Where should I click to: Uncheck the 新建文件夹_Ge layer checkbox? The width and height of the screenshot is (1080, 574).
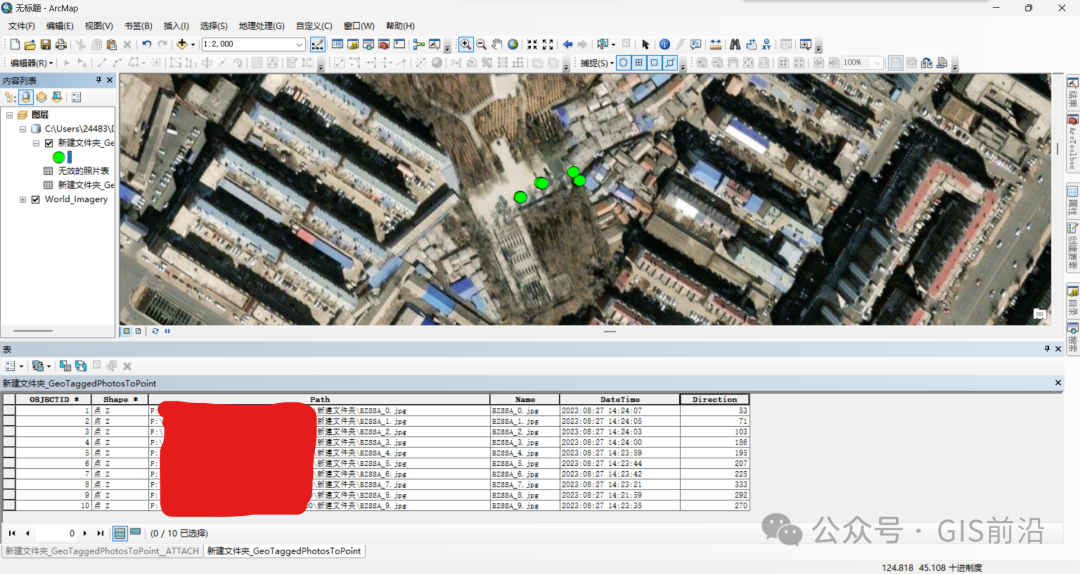pos(48,143)
